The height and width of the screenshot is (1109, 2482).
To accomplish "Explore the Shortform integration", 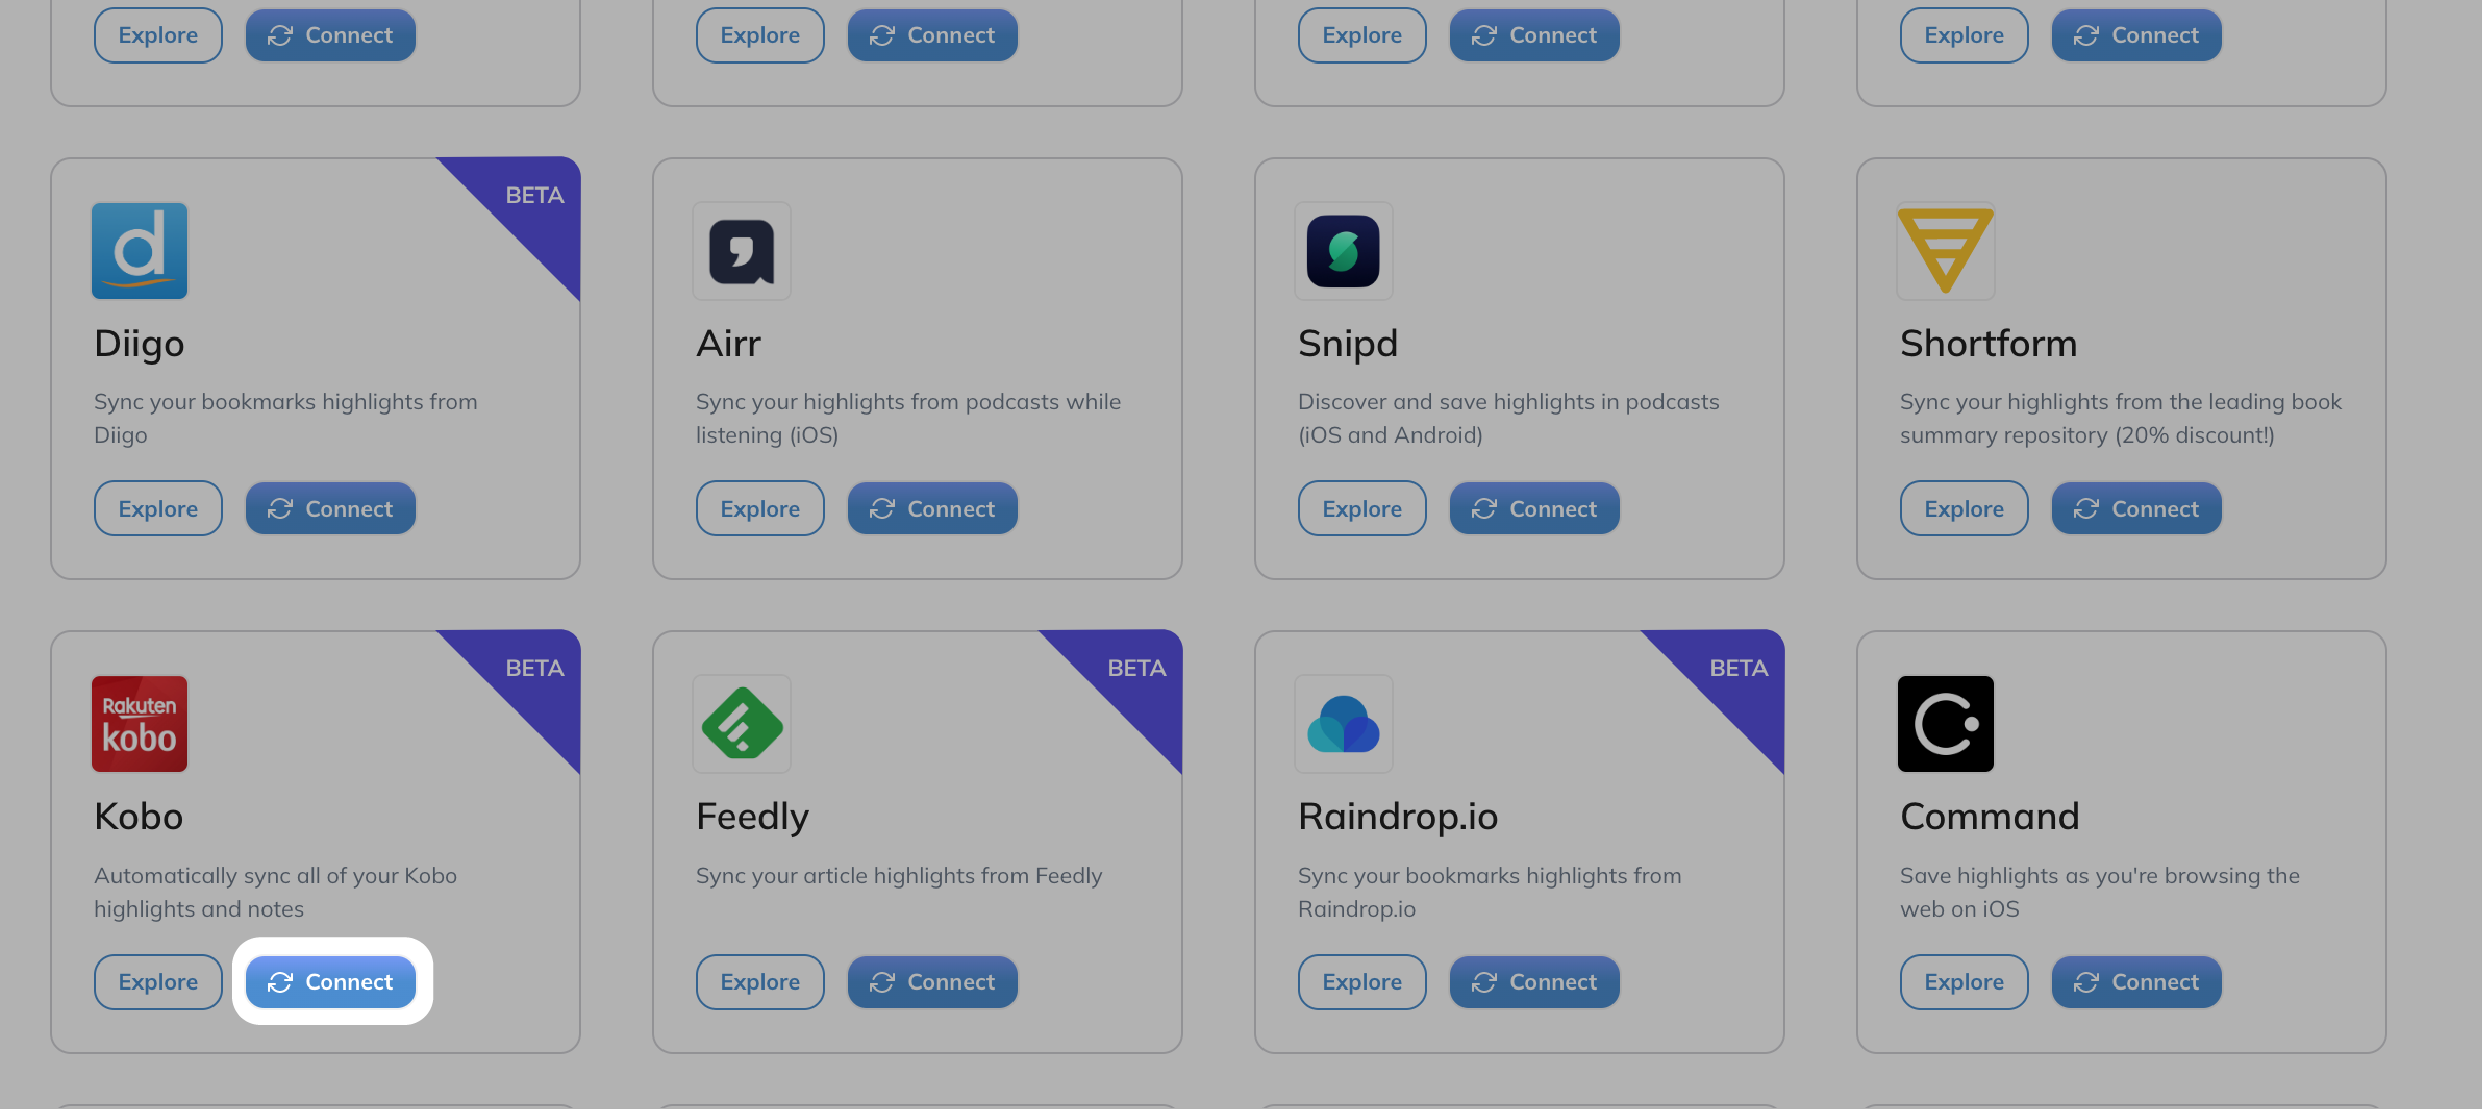I will (x=1963, y=508).
